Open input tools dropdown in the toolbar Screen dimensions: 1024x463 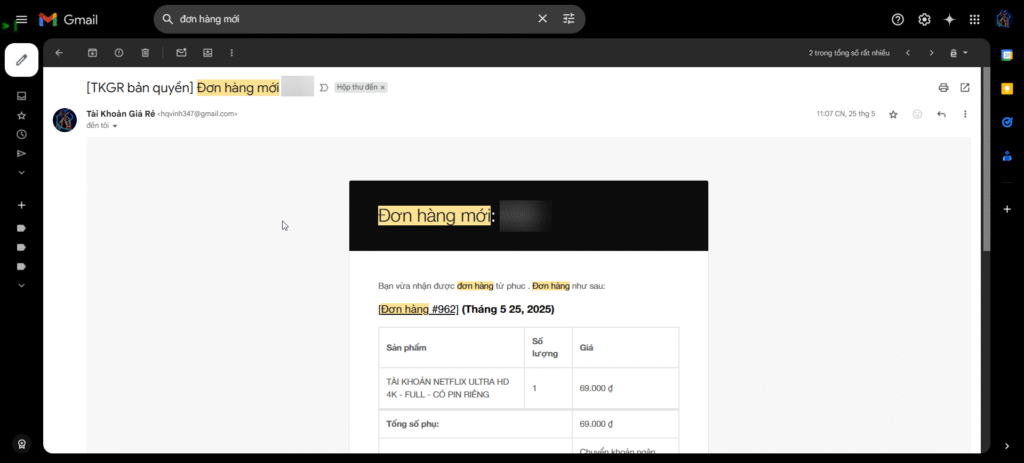(x=959, y=53)
